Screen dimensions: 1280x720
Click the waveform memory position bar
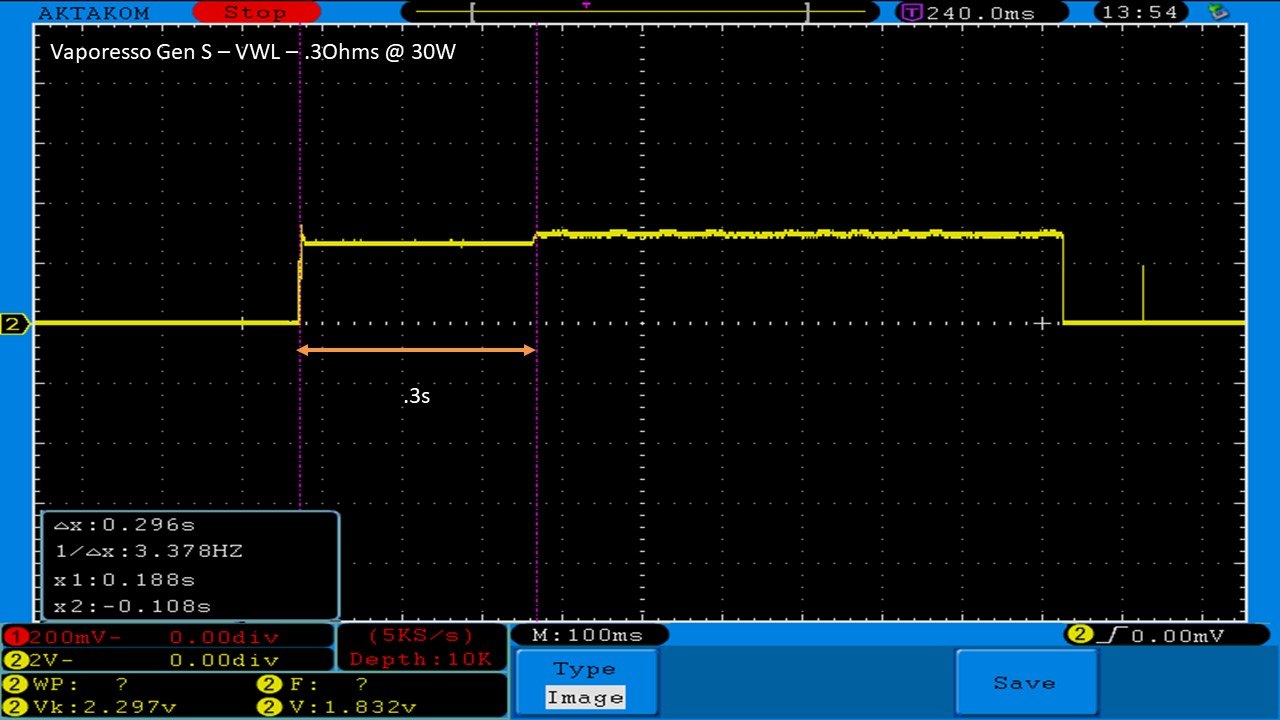click(x=640, y=13)
